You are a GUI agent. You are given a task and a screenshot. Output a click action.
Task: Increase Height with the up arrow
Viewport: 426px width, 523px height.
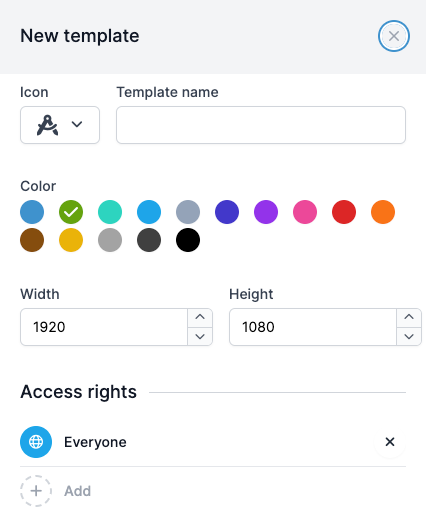(x=409, y=318)
